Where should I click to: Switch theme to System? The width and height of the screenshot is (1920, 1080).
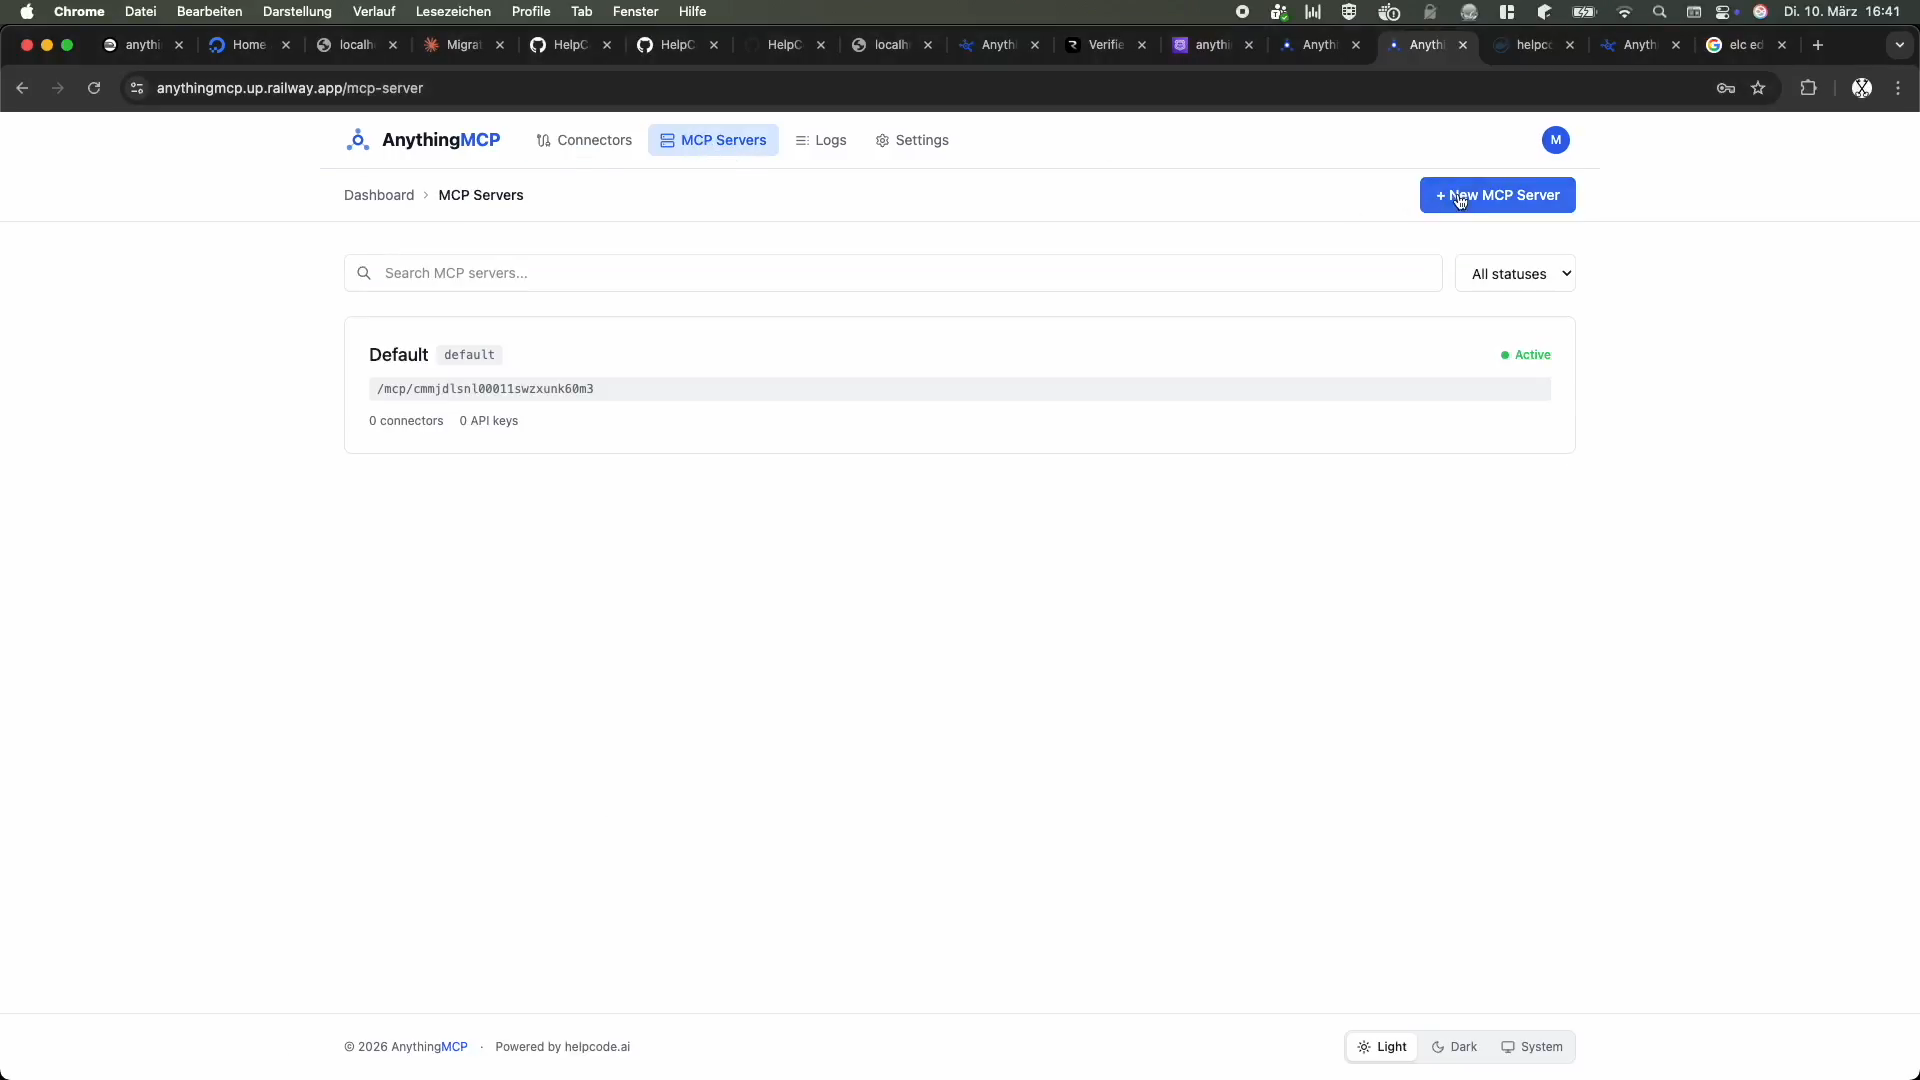point(1531,1047)
